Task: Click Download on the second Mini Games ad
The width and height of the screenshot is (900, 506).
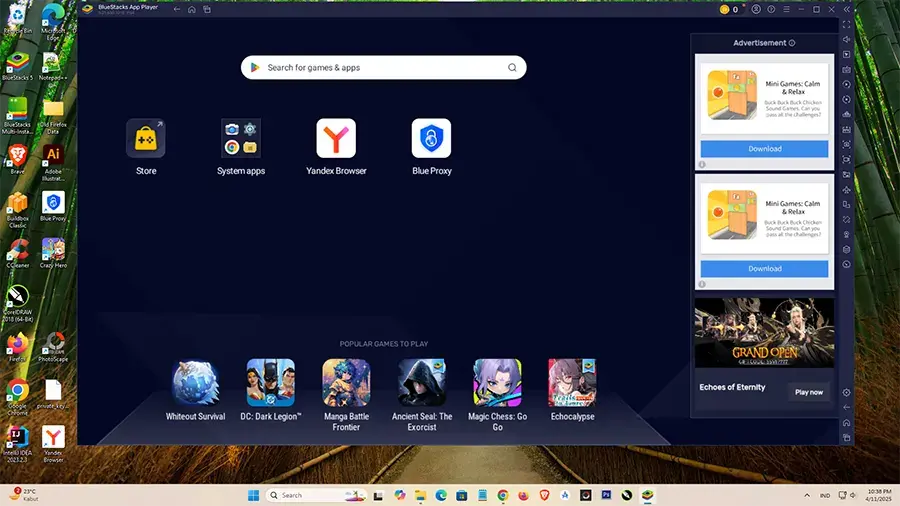Action: coord(765,268)
